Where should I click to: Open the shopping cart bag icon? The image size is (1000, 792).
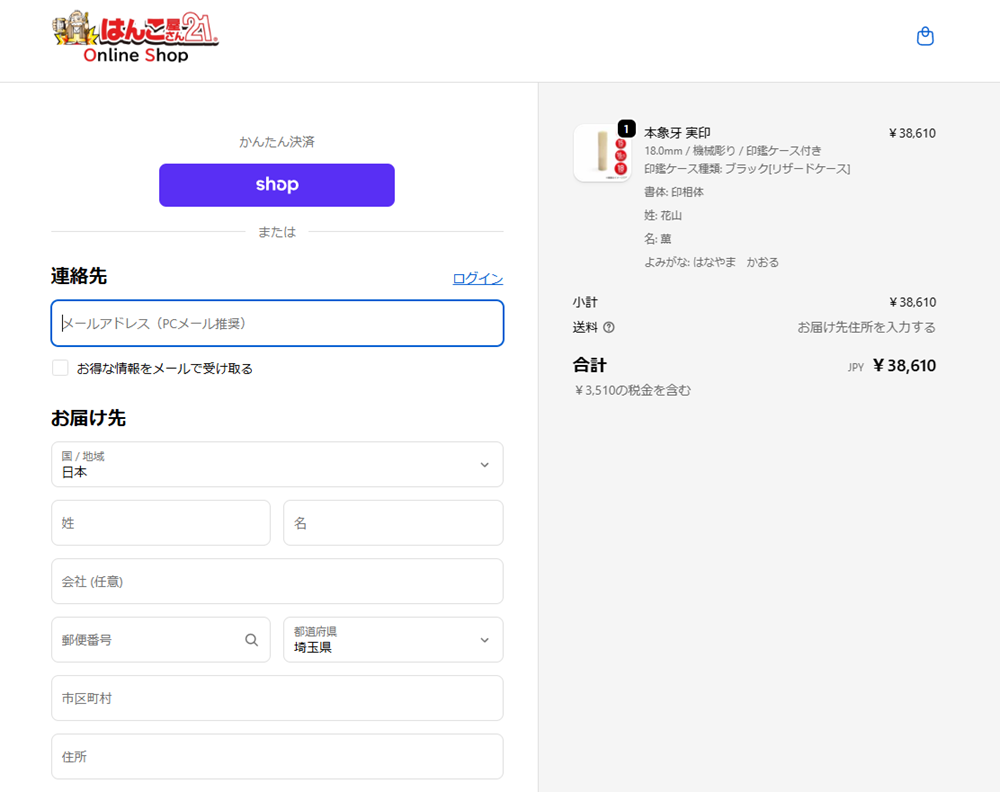pyautogui.click(x=925, y=36)
